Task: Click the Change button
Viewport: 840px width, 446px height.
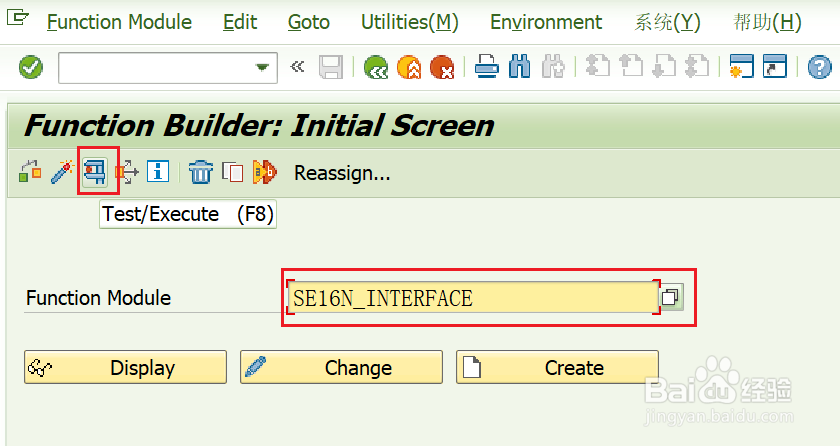Action: point(341,367)
